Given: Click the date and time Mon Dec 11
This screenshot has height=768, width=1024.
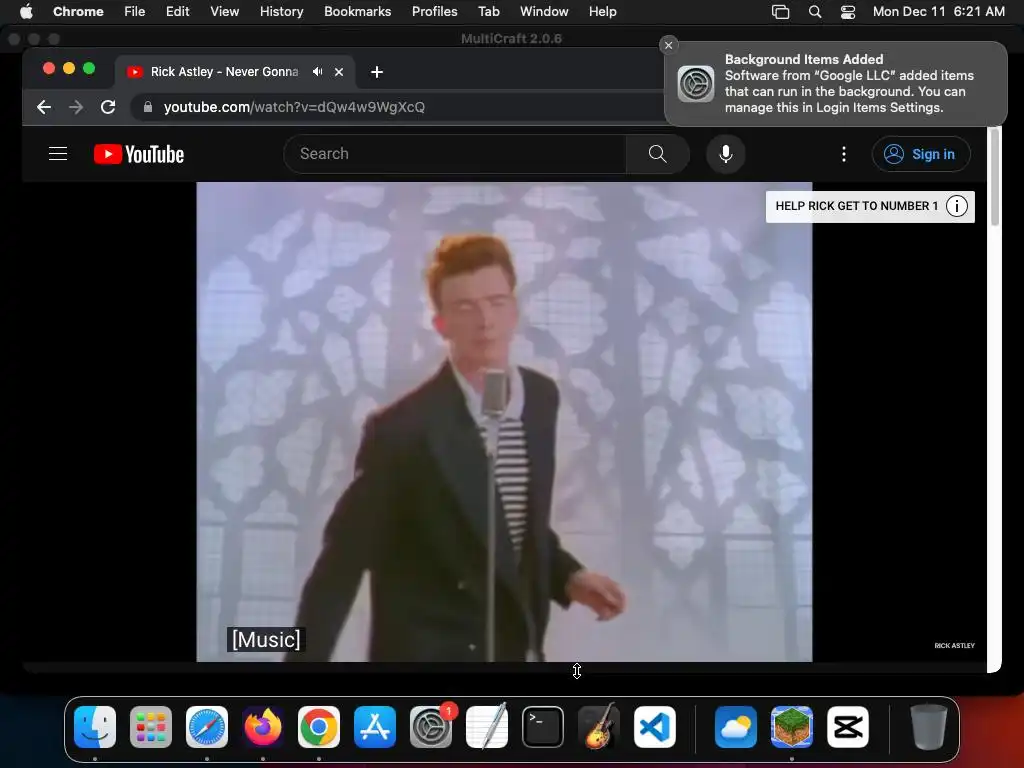Looking at the screenshot, I should (938, 12).
